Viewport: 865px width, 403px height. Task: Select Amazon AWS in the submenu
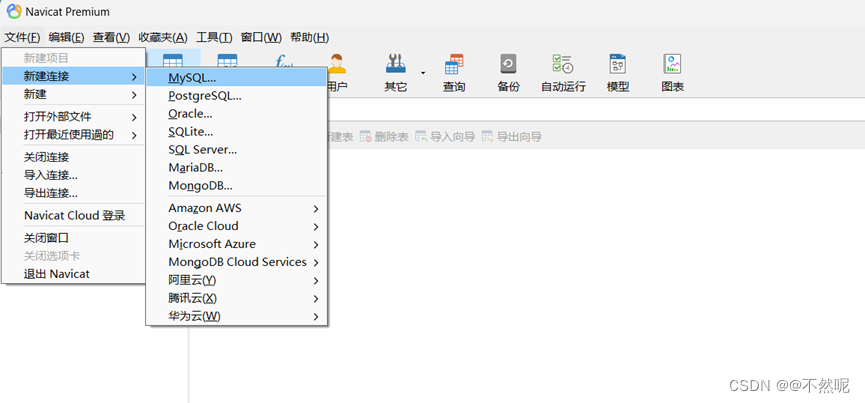[x=237, y=208]
